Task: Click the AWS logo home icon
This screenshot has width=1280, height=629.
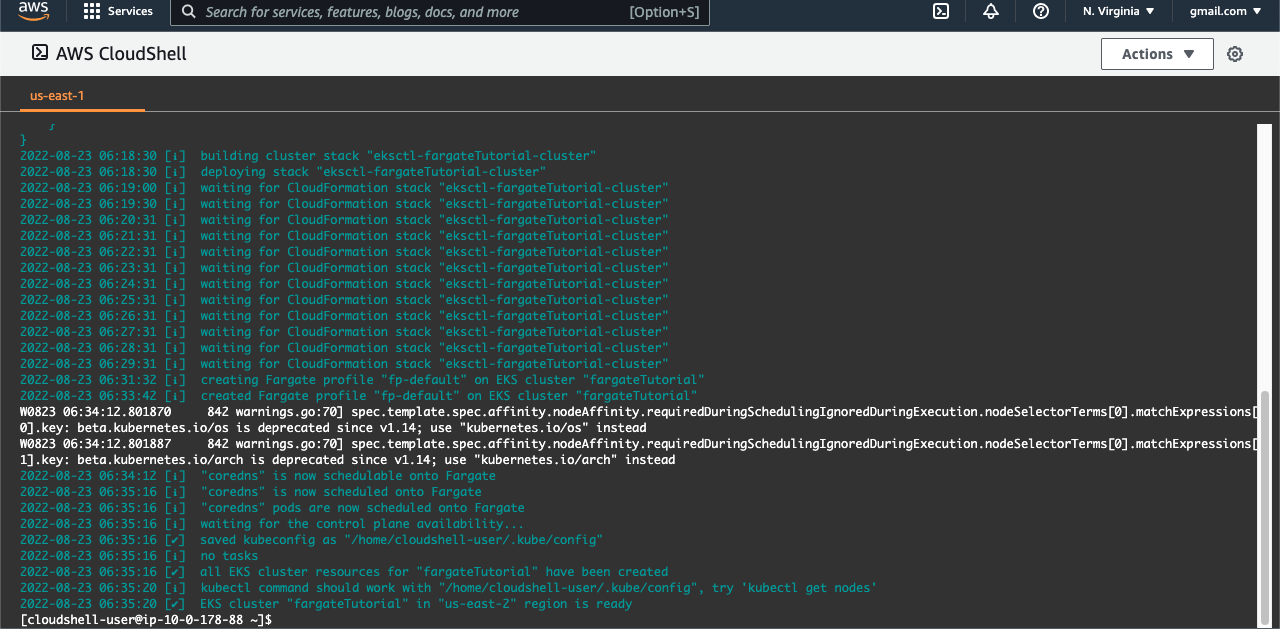Action: [x=34, y=12]
